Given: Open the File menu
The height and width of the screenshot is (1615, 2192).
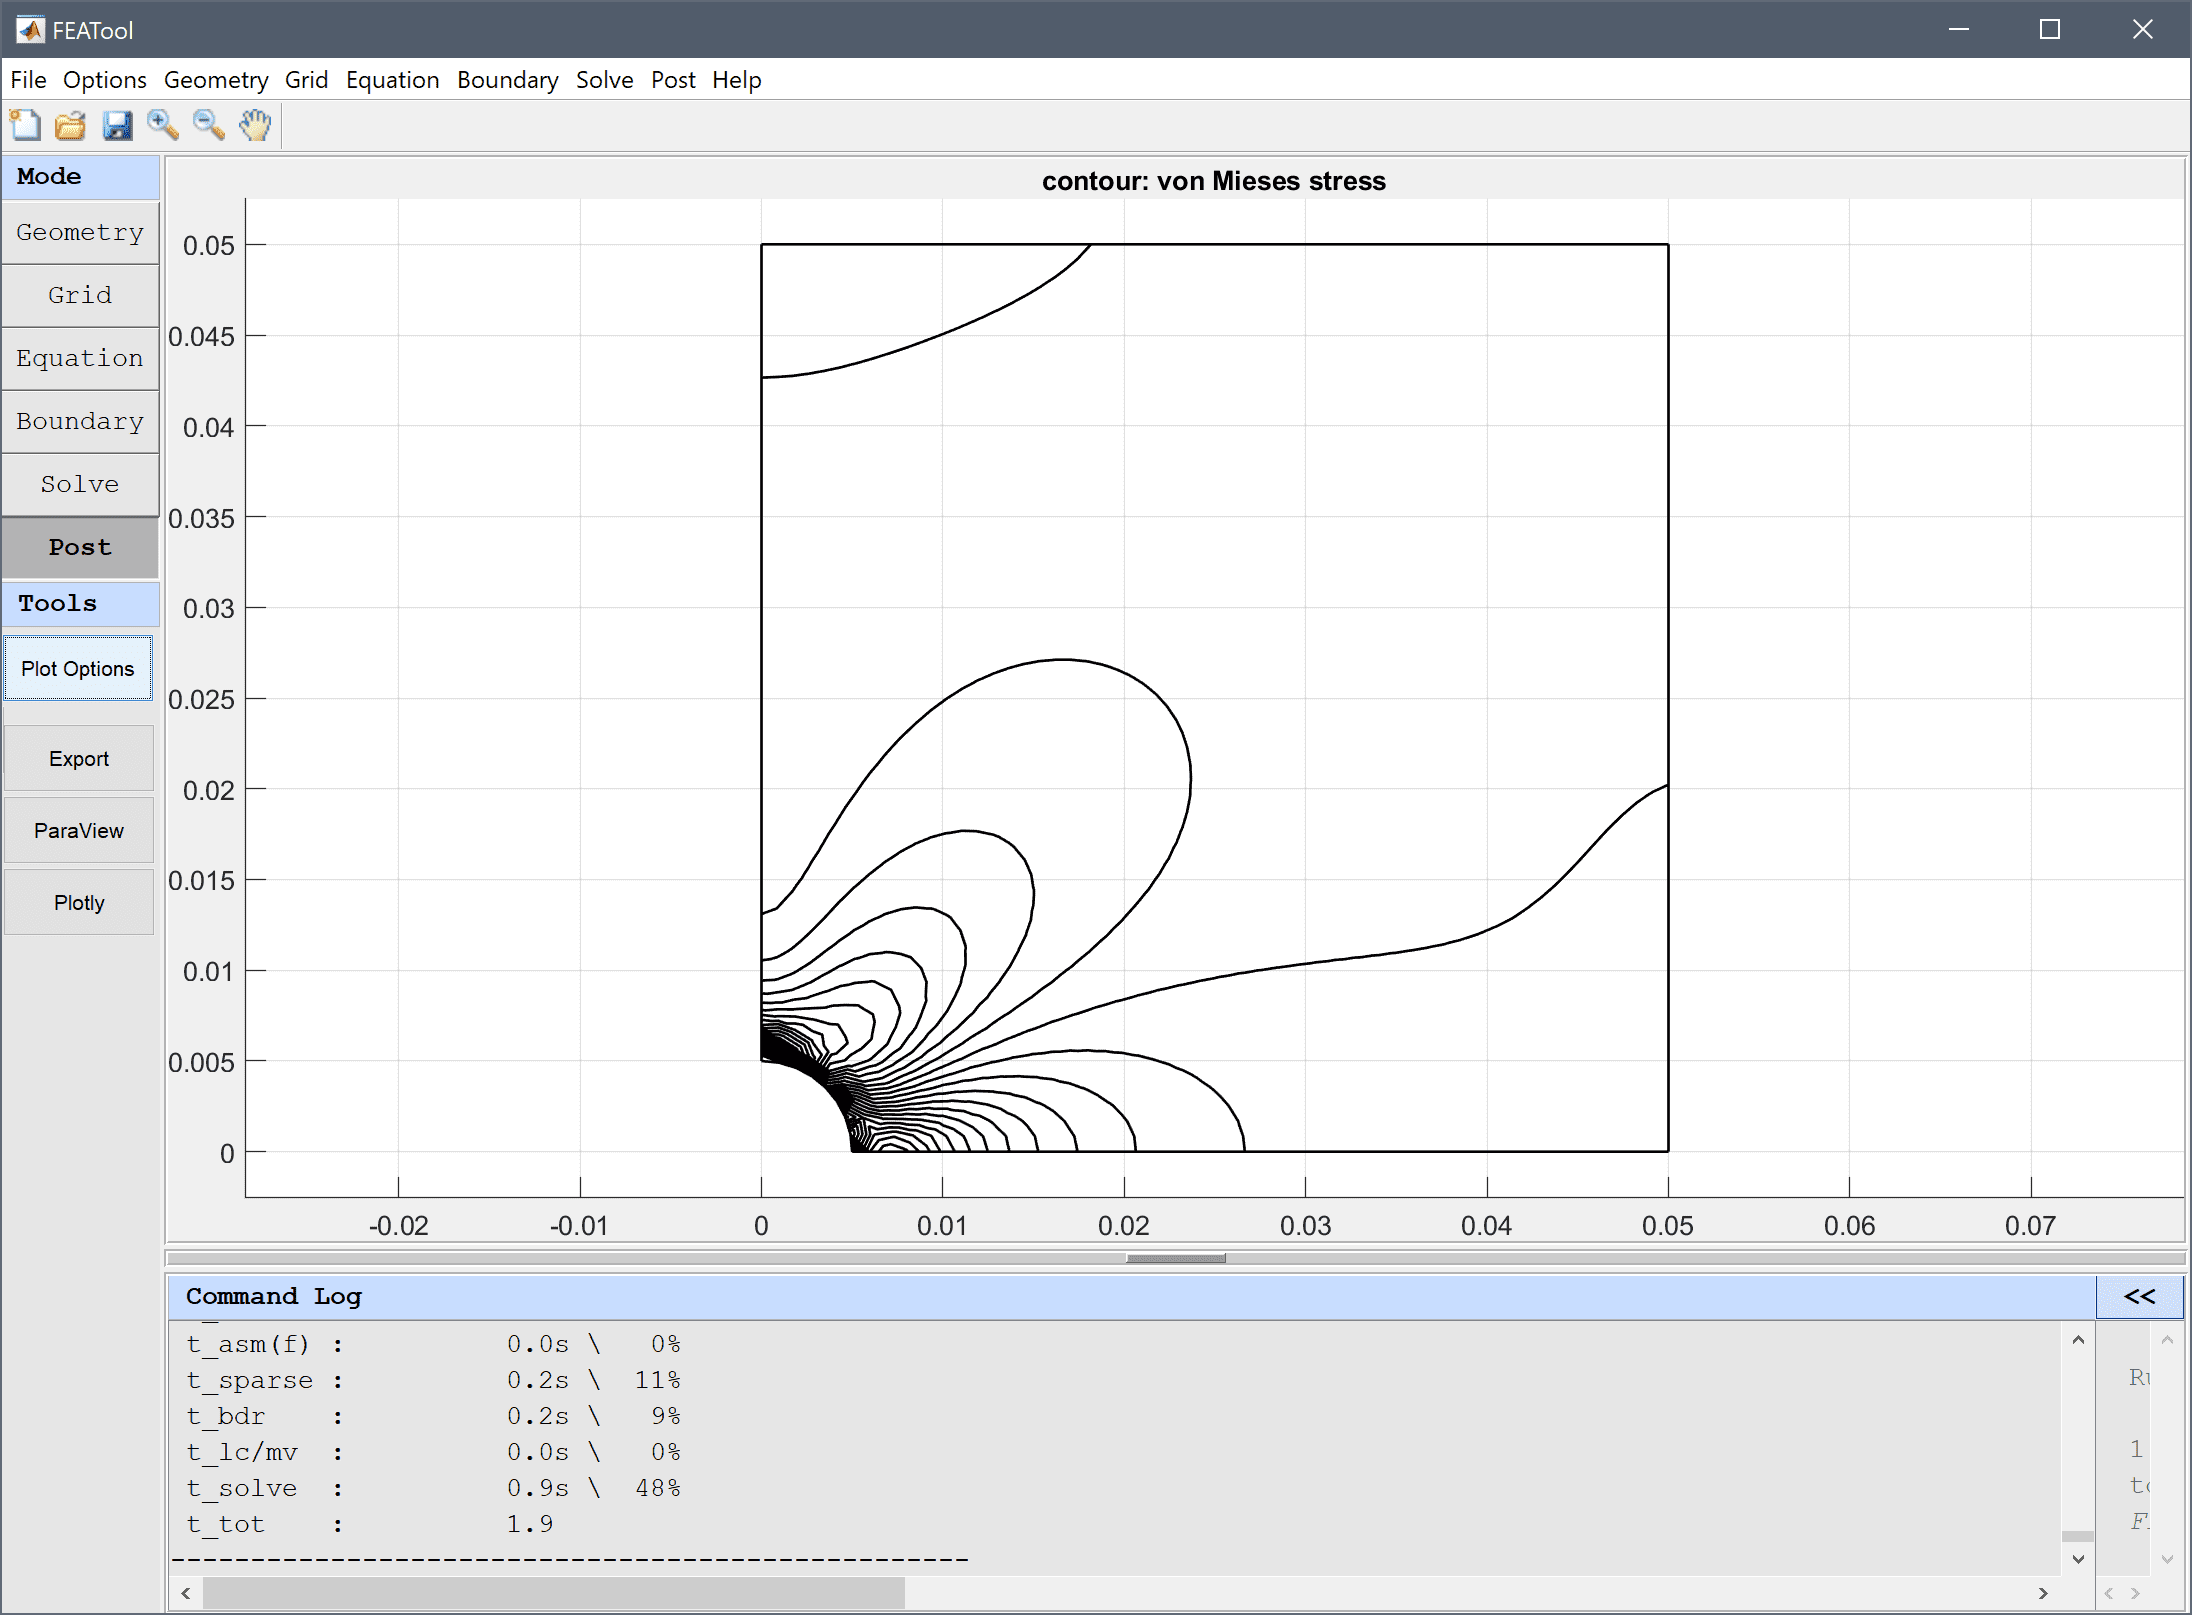Looking at the screenshot, I should (x=28, y=80).
